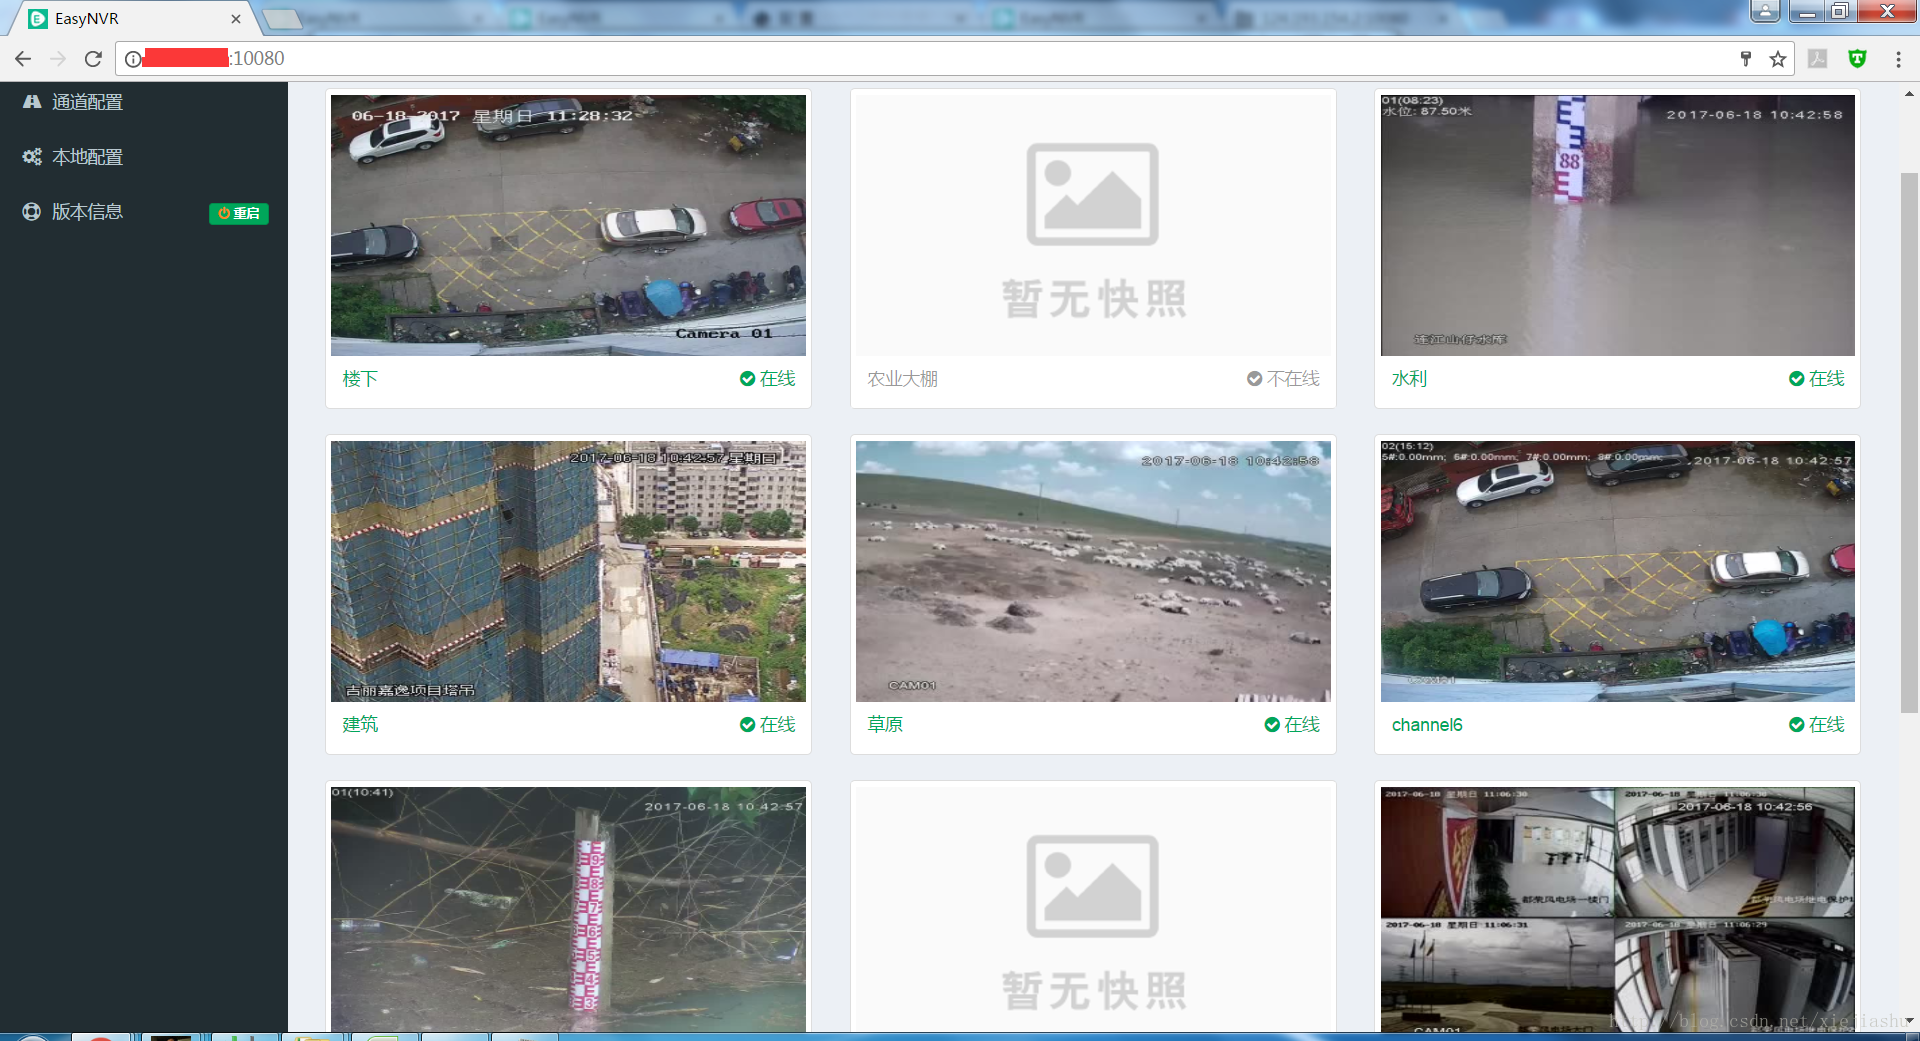Open the 草原 channel link
Image resolution: width=1920 pixels, height=1041 pixels.
click(884, 724)
